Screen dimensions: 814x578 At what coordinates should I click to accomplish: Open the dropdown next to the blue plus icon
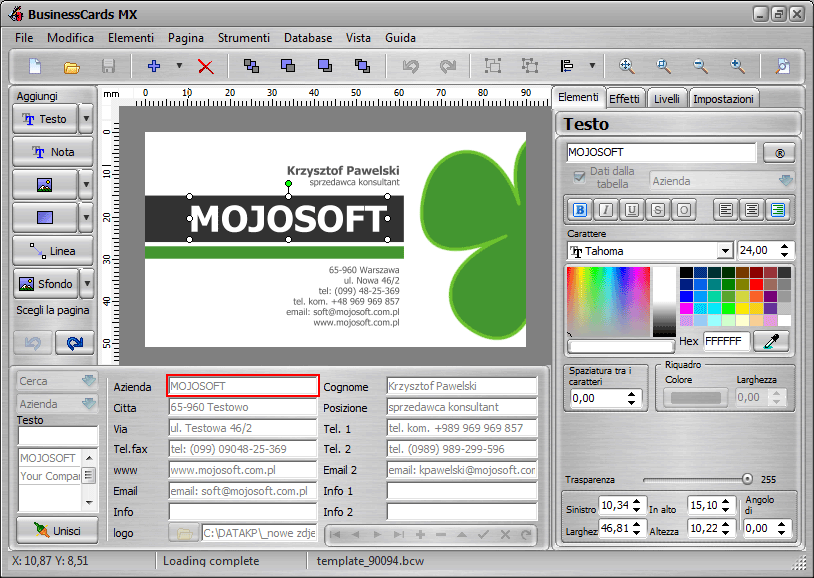(x=179, y=66)
